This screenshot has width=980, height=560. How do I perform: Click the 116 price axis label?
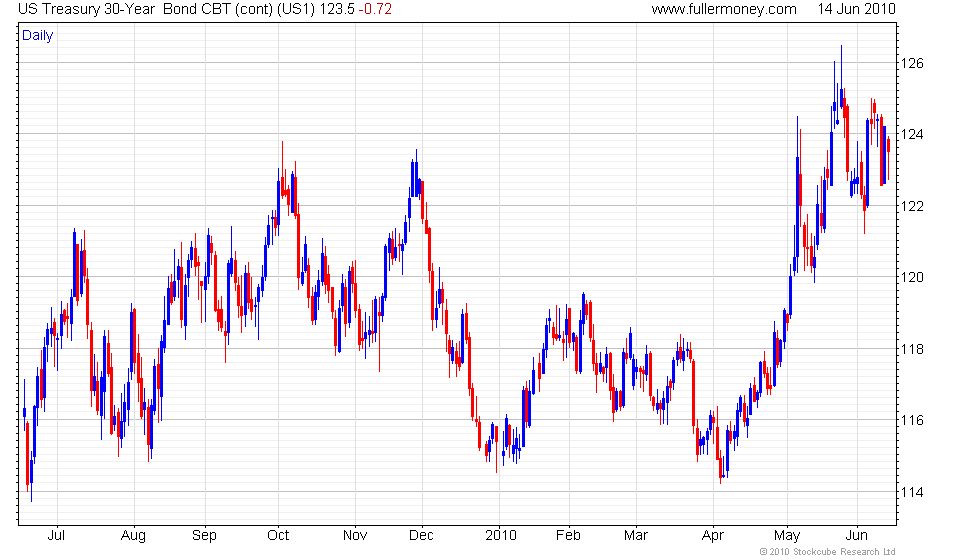911,421
